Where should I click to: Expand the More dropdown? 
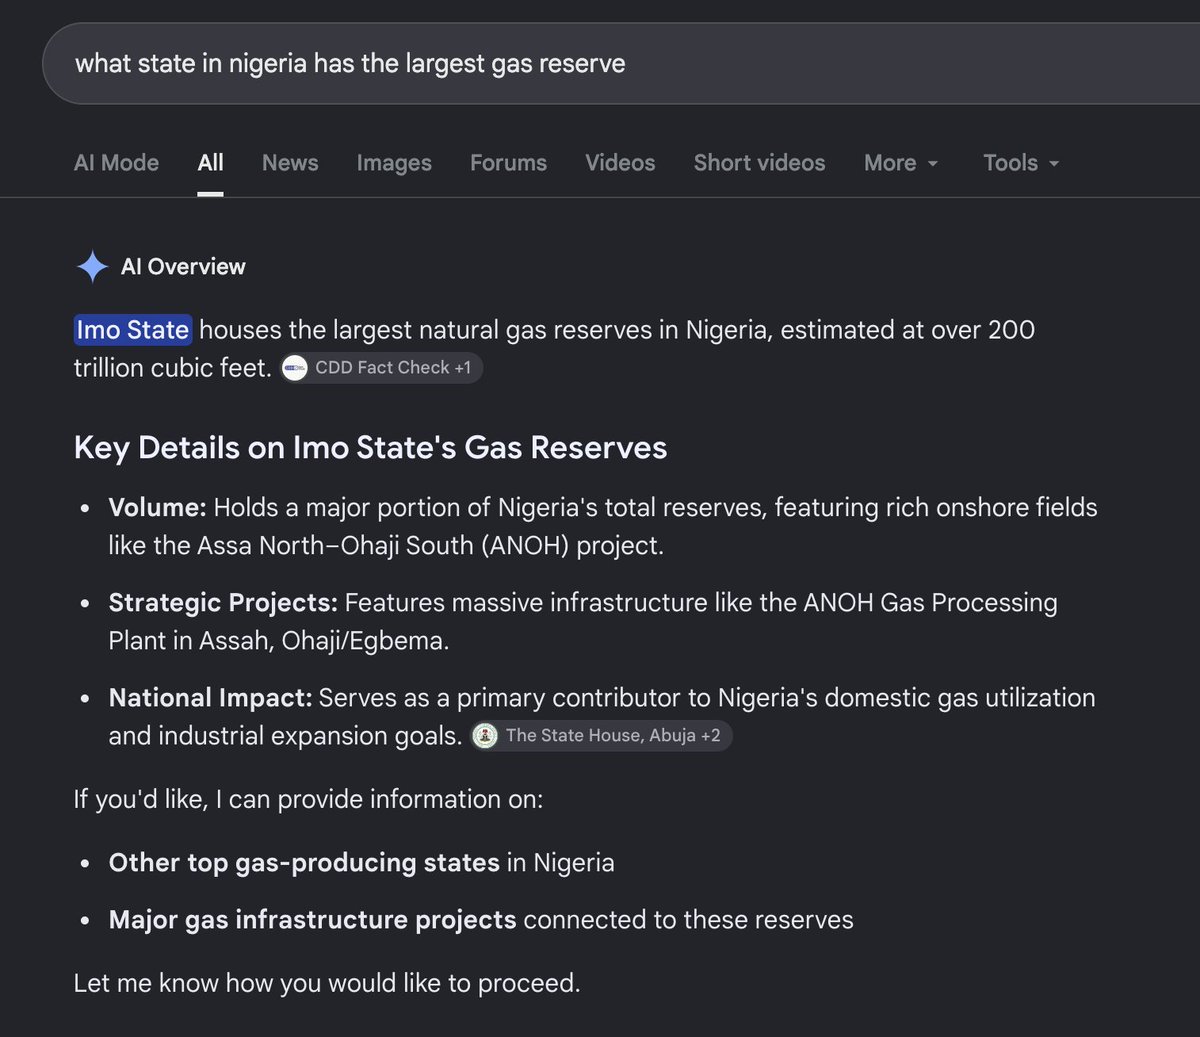coord(901,163)
